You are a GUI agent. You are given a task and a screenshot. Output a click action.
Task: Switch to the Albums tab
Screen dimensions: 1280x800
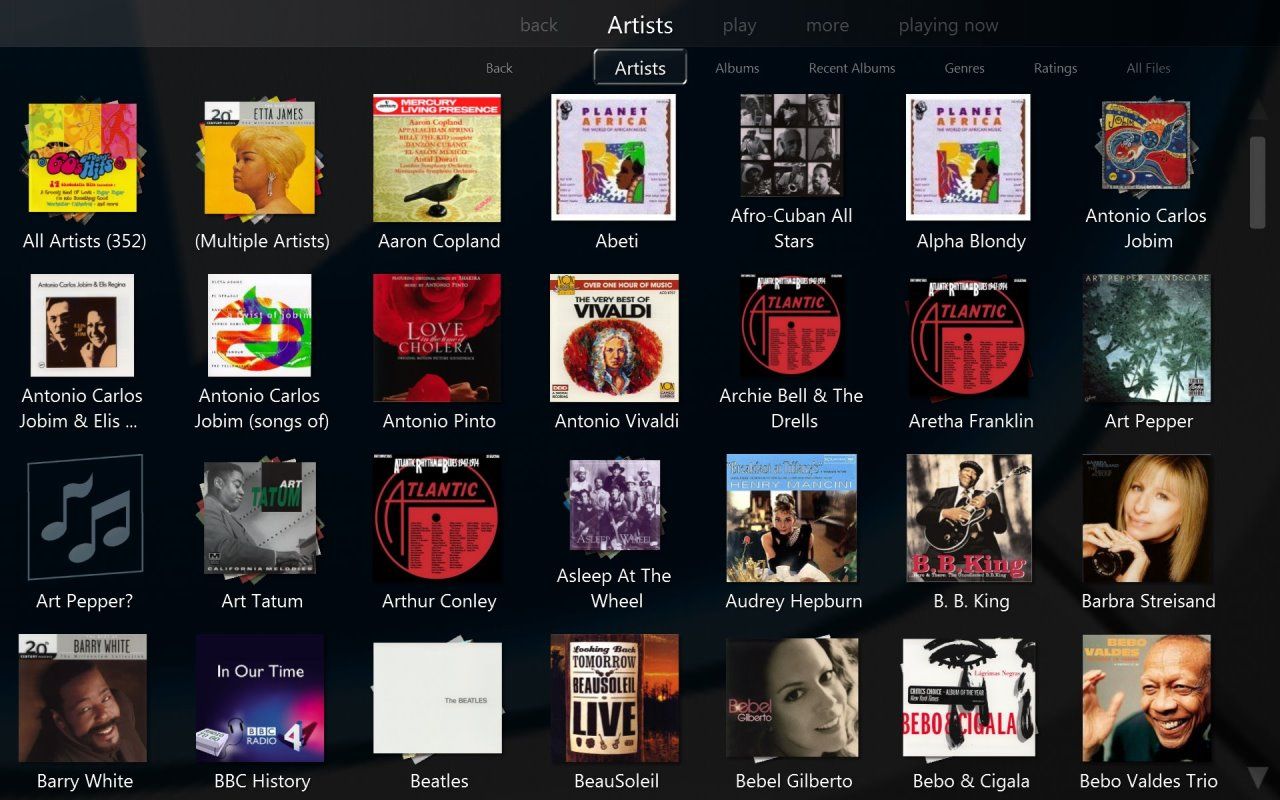pos(737,68)
